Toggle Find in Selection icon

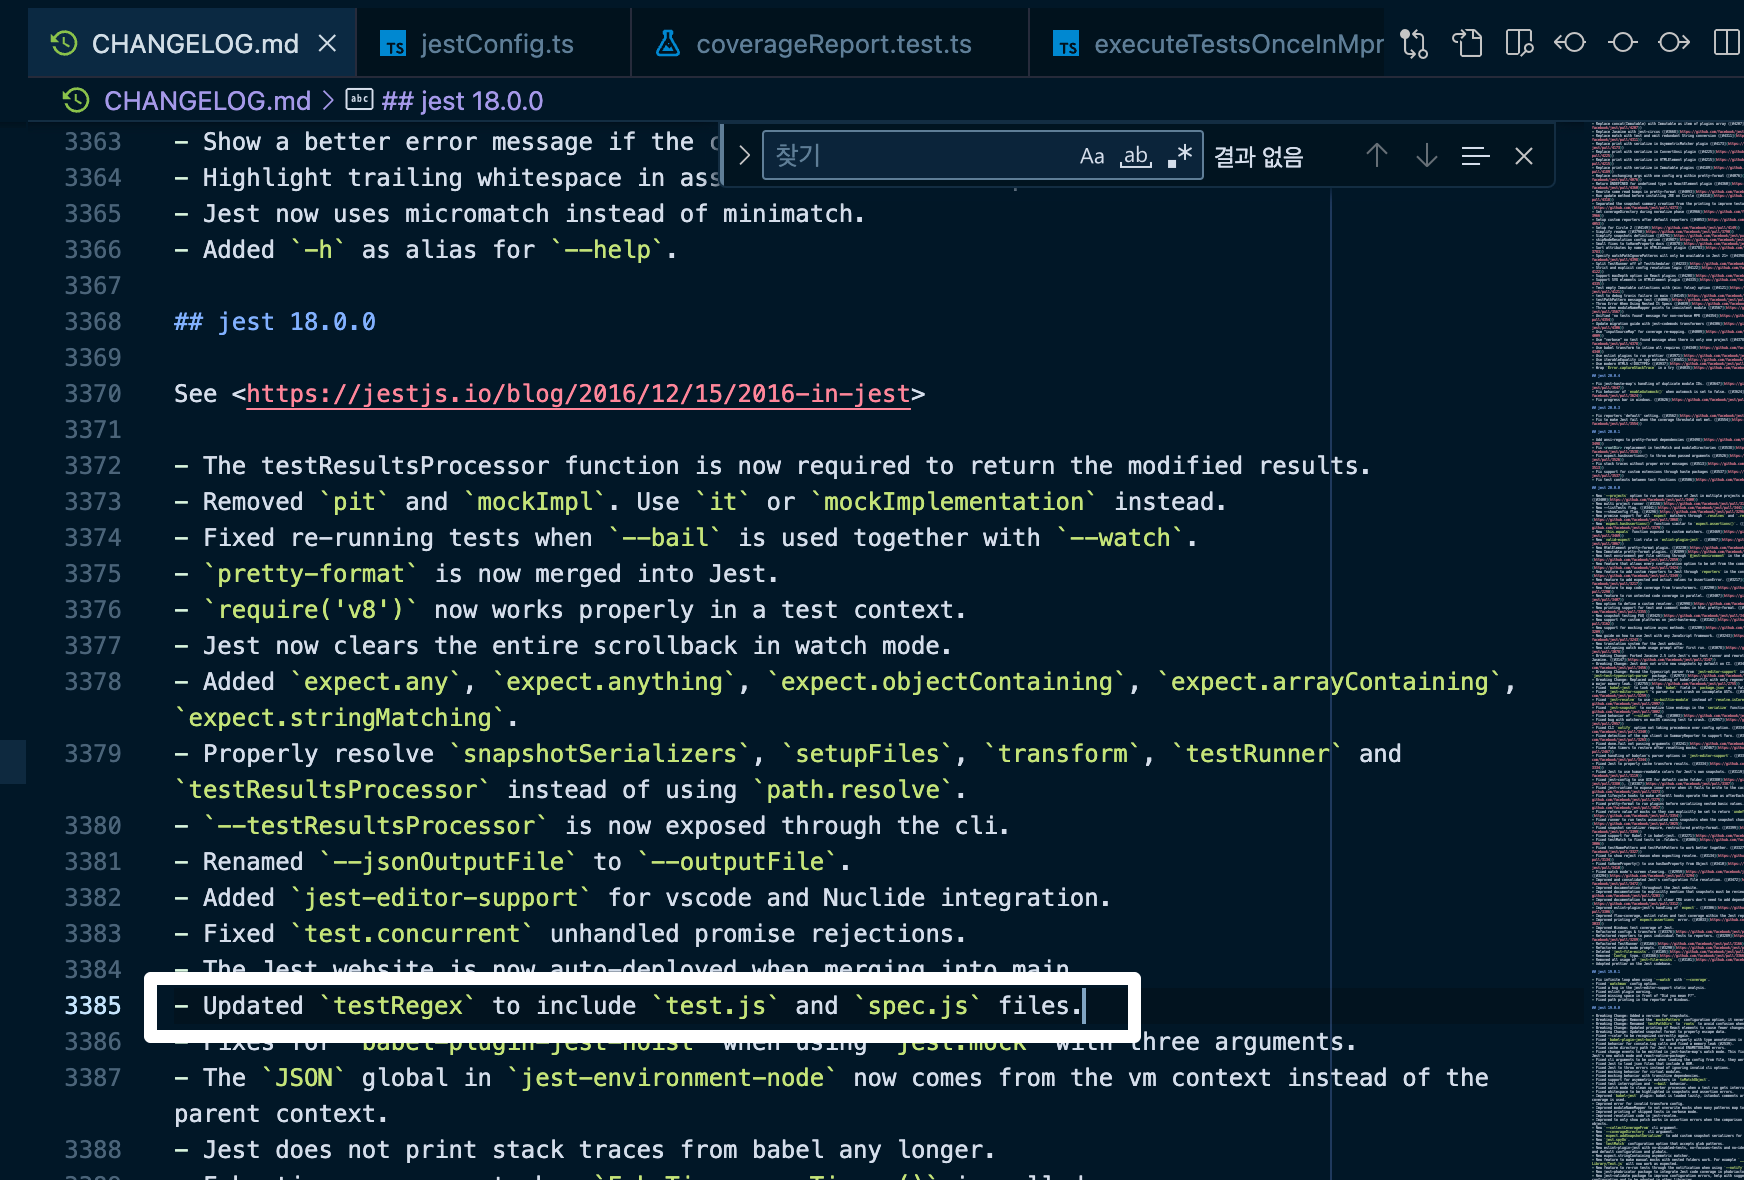(x=1475, y=156)
